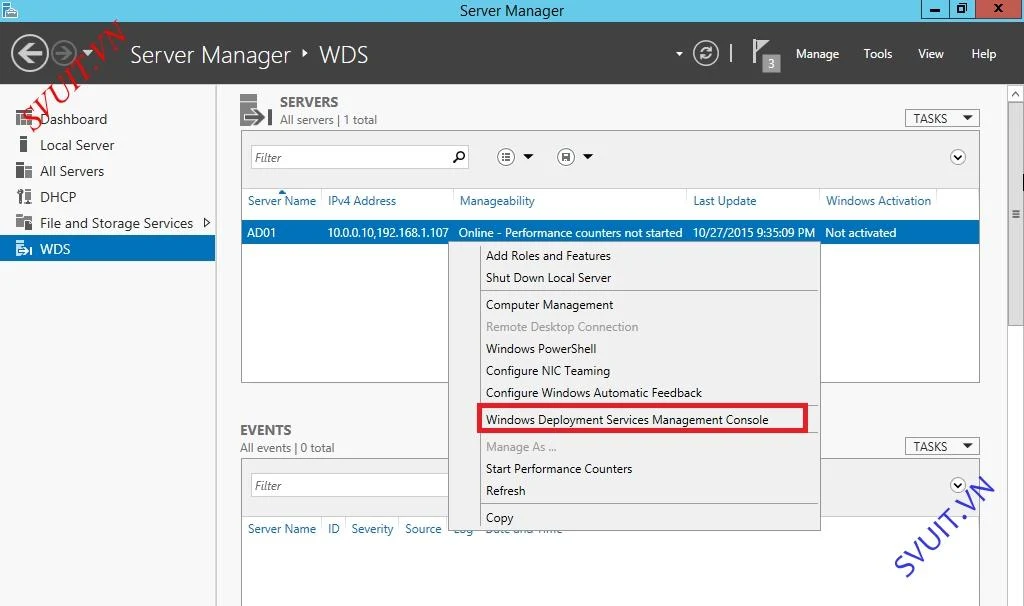1024x606 pixels.
Task: Choose Refresh in context menu
Action: 505,490
